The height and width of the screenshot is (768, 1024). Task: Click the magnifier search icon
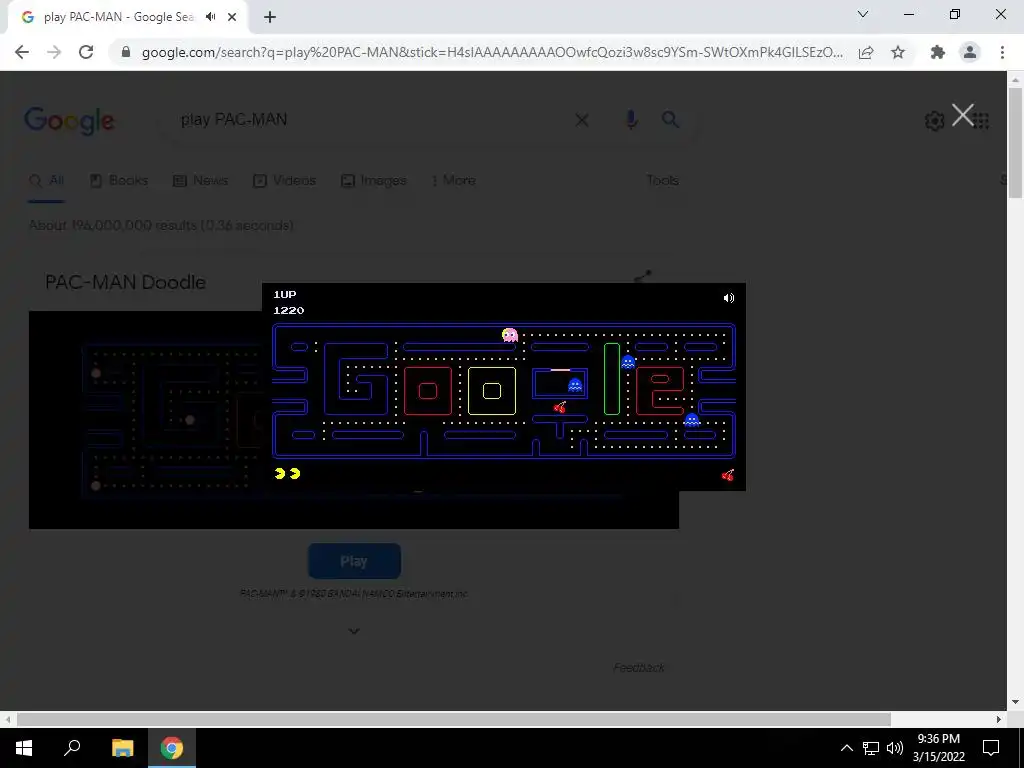670,120
